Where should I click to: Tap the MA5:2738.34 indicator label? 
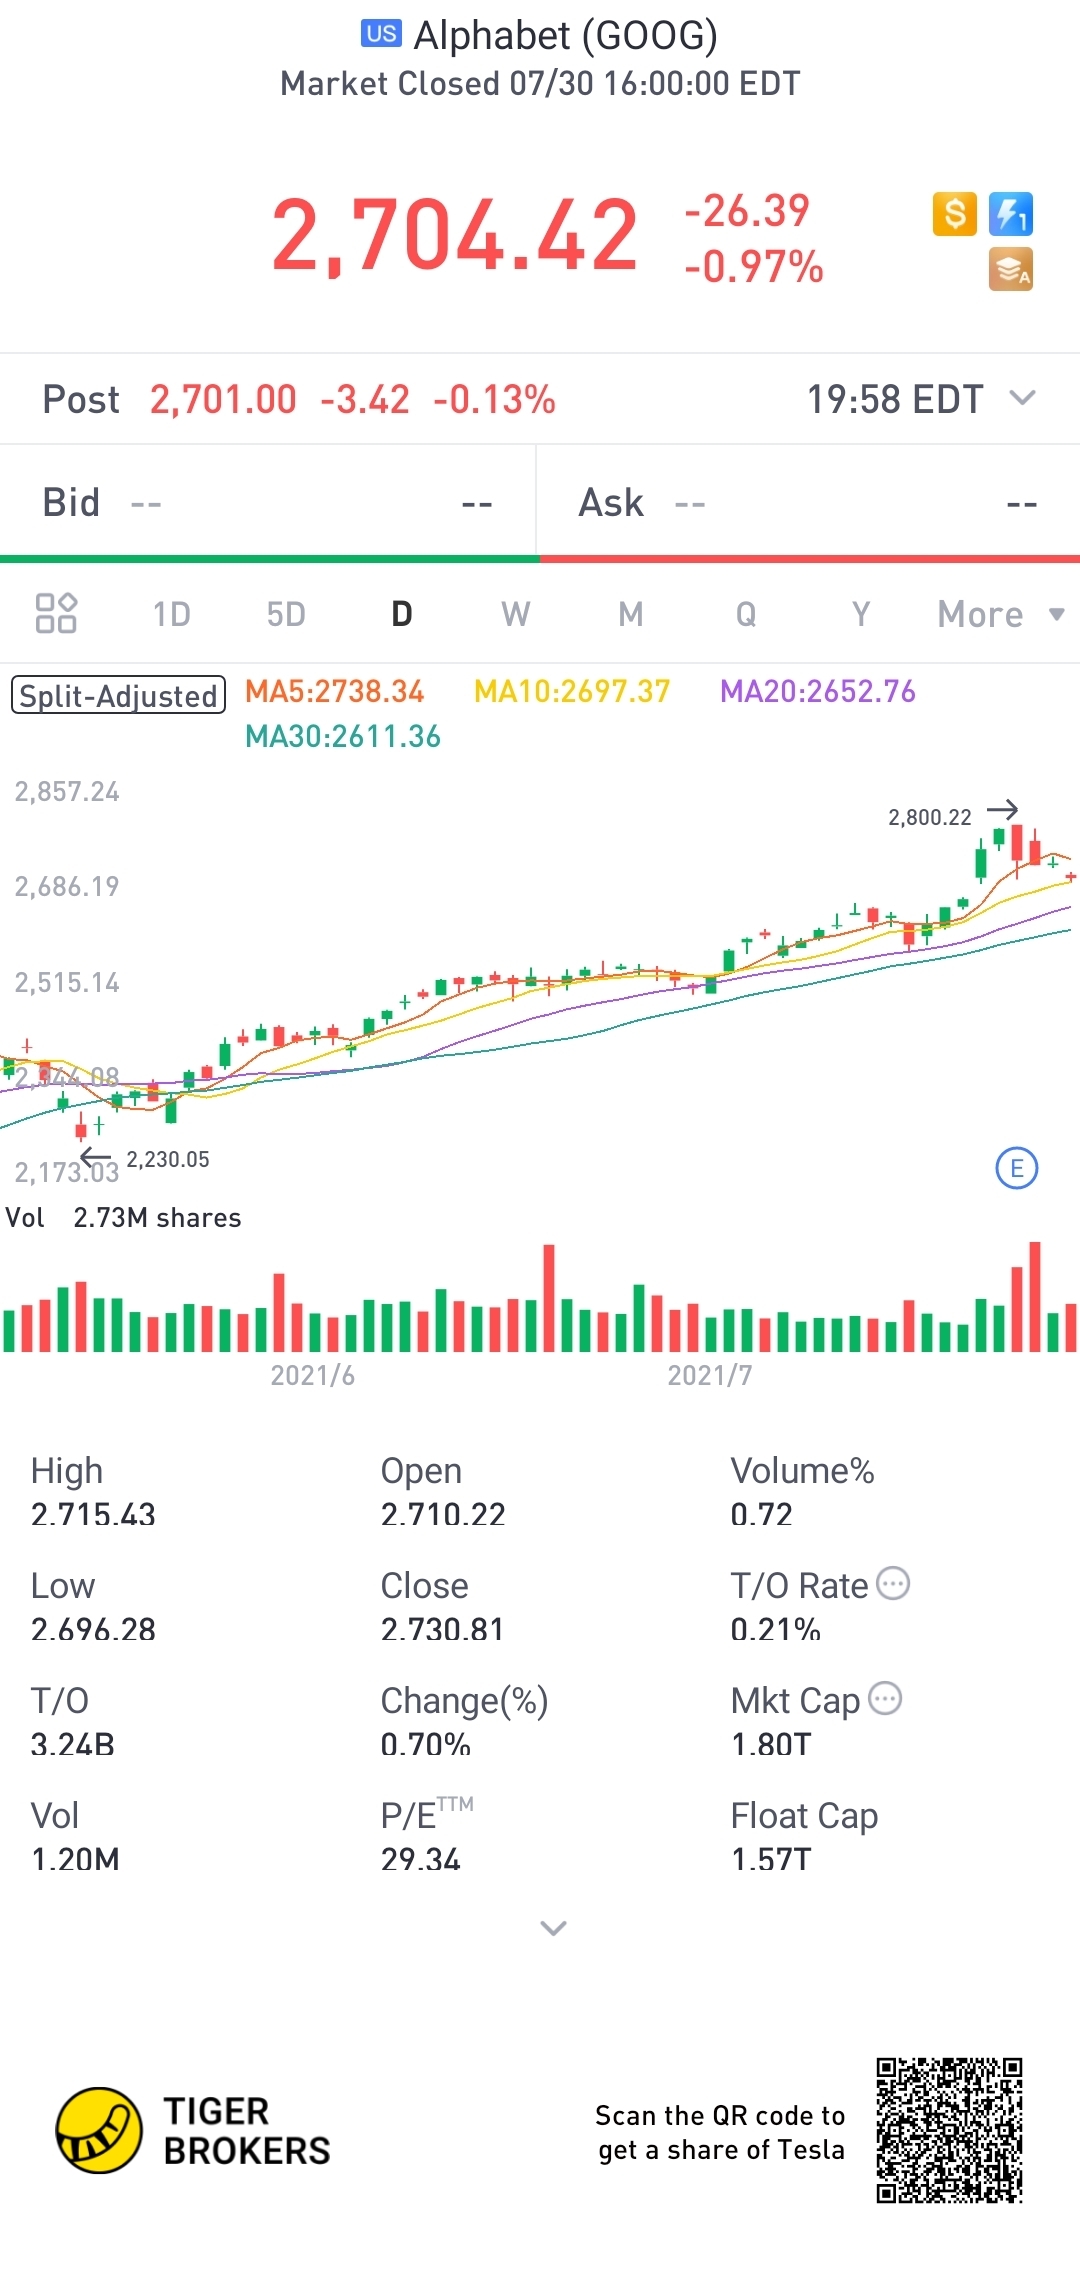[334, 691]
